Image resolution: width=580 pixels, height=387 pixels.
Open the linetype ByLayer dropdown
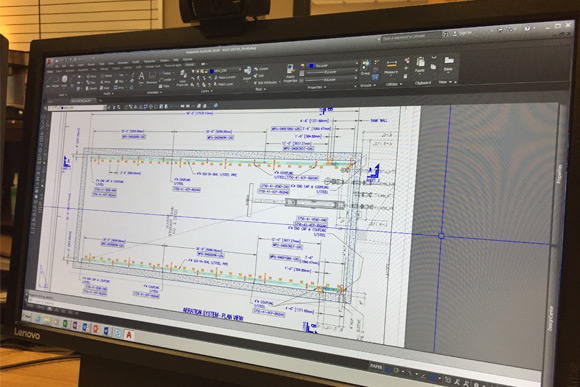331,80
